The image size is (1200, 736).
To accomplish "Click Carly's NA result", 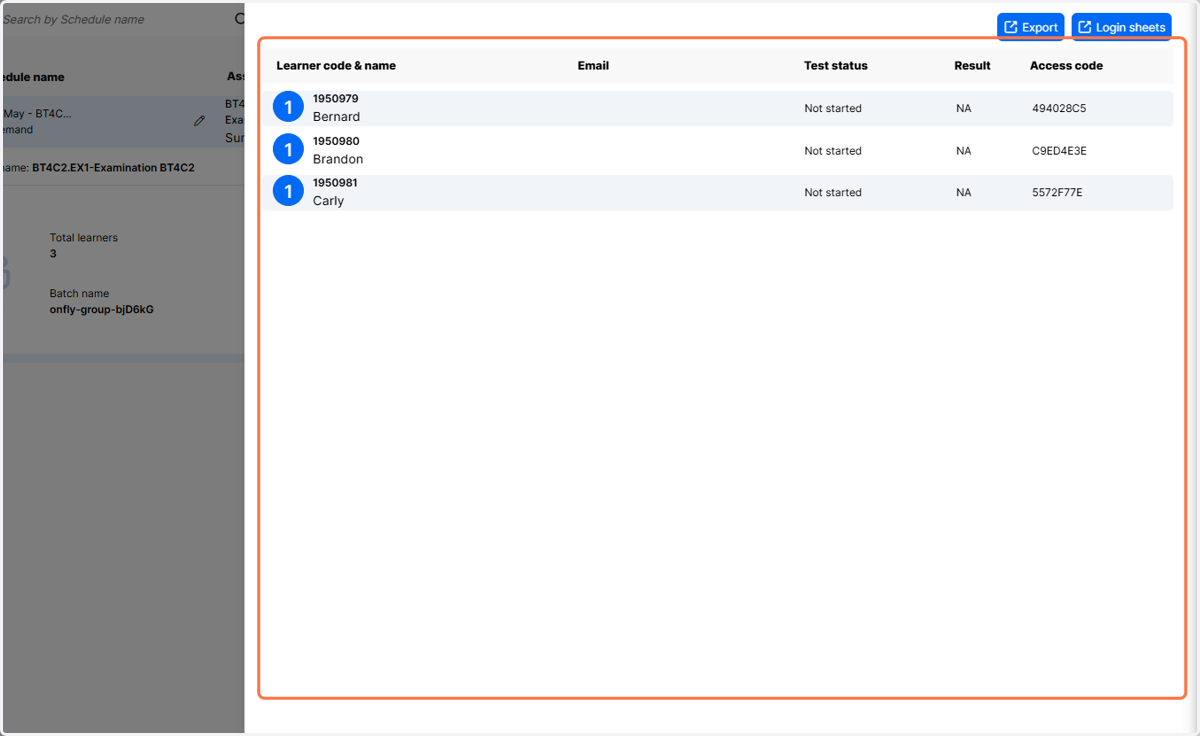I will pos(963,192).
